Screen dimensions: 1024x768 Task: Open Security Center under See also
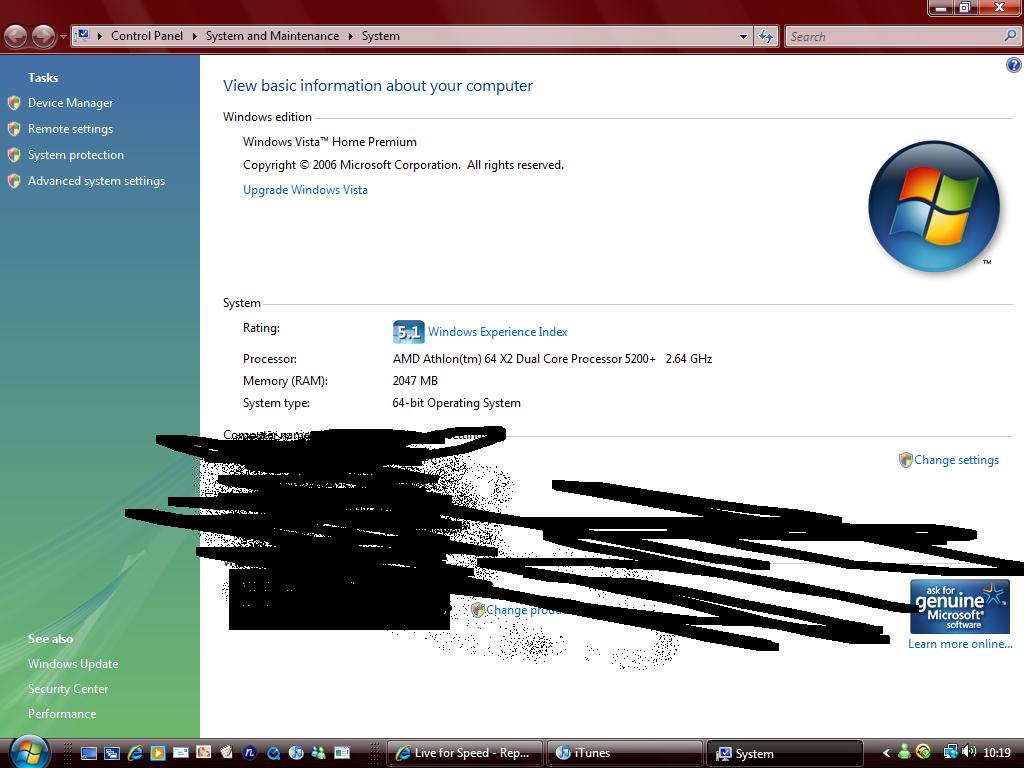tap(68, 689)
